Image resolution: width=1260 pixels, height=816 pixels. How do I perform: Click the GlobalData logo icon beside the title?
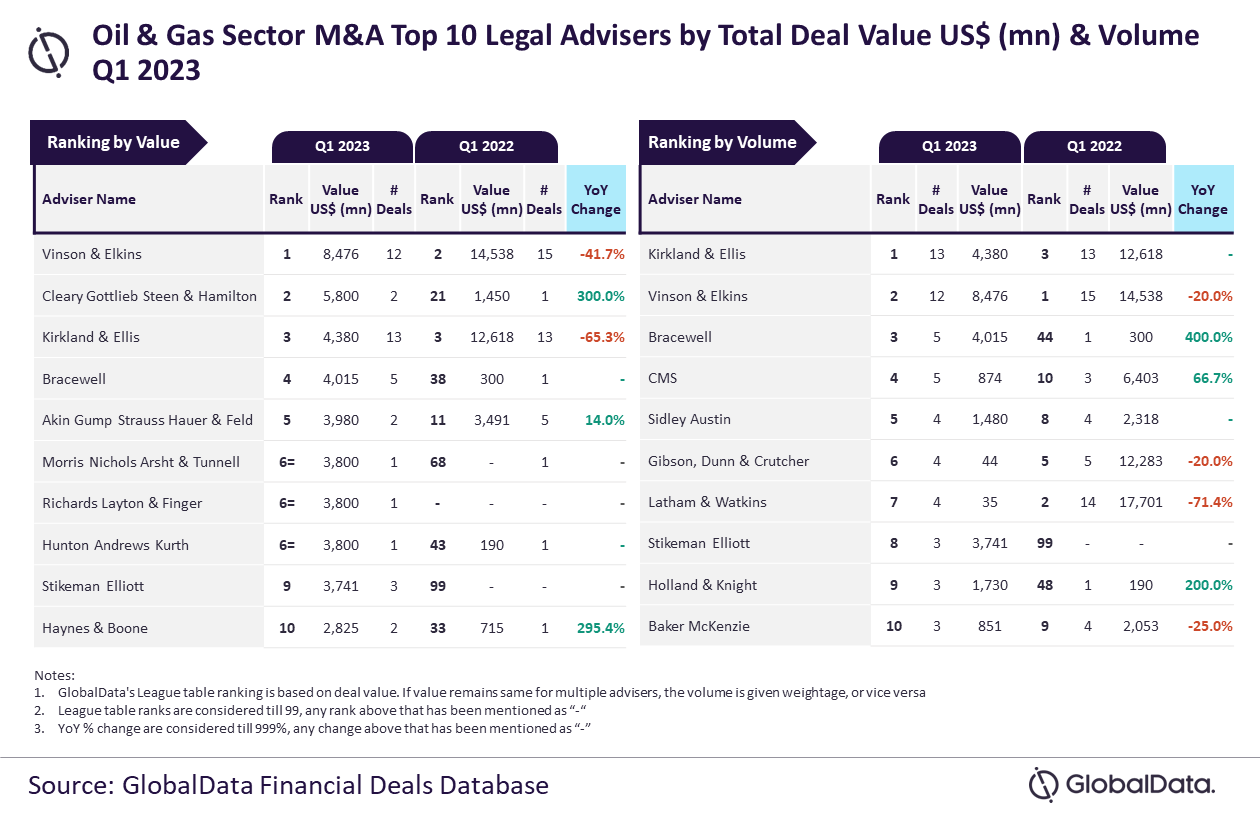point(49,51)
